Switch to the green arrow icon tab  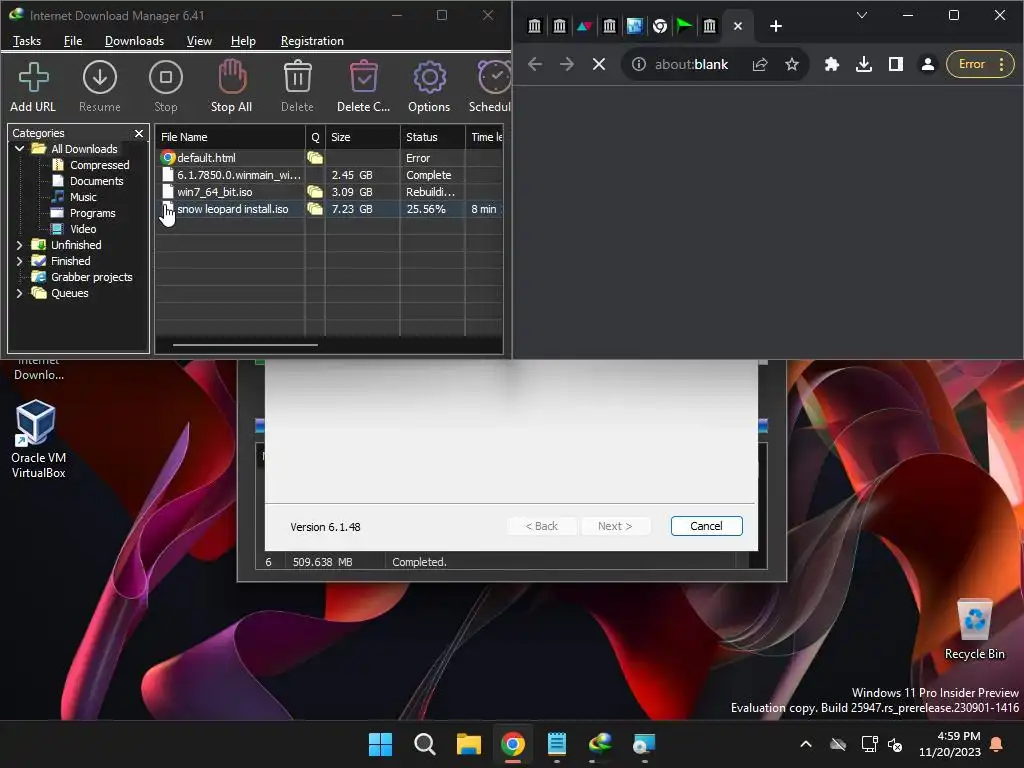[x=684, y=26]
